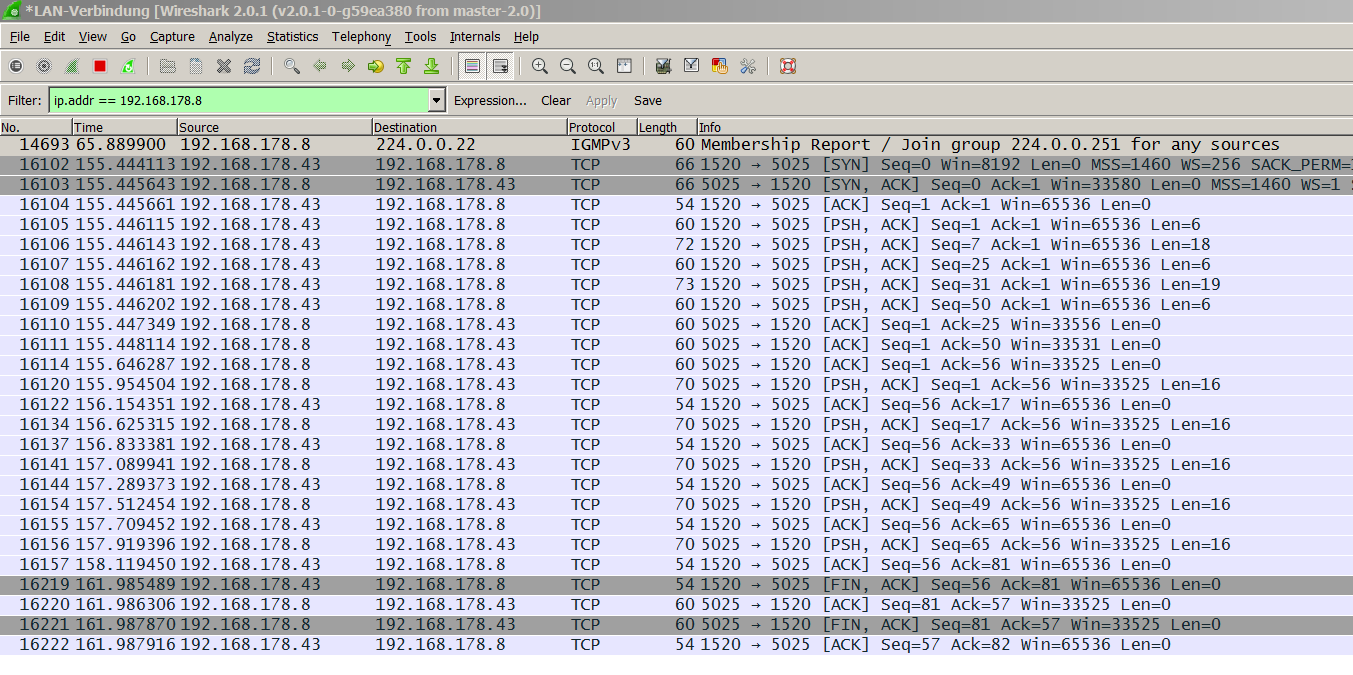Jump to last packet arrow icon

coord(431,66)
